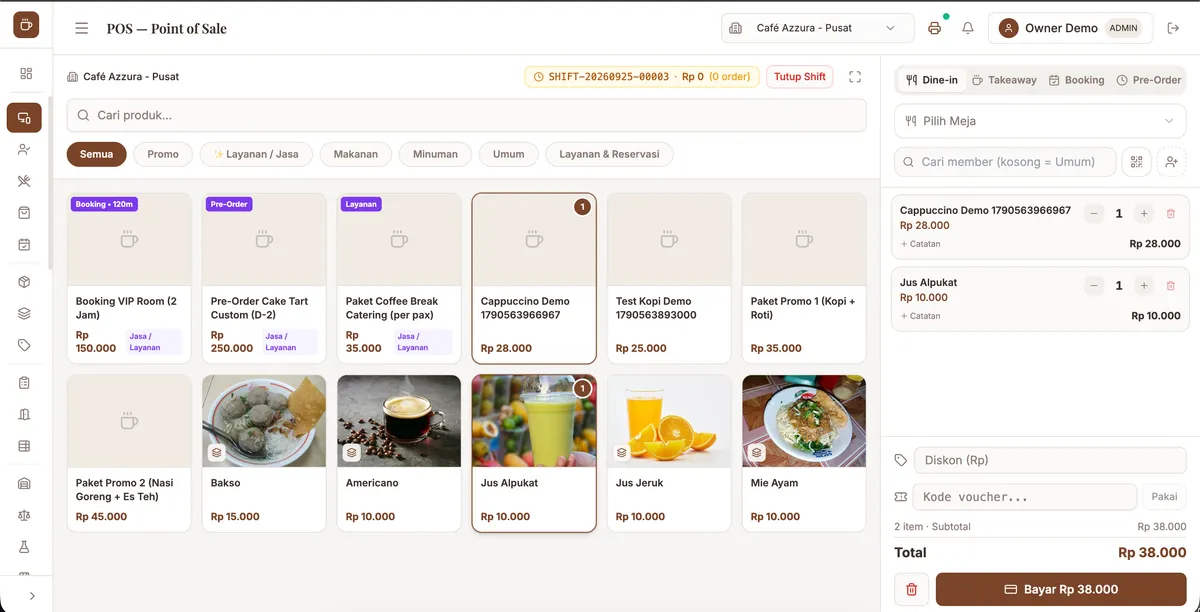Open the shopping bag icon in sidebar
Screen dimensions: 1200x612
click(x=24, y=213)
